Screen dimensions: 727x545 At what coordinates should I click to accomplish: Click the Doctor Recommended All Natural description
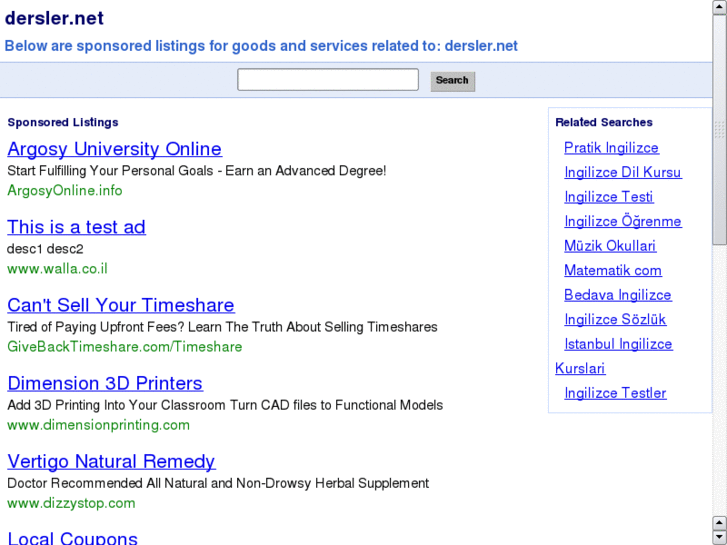[x=218, y=483]
